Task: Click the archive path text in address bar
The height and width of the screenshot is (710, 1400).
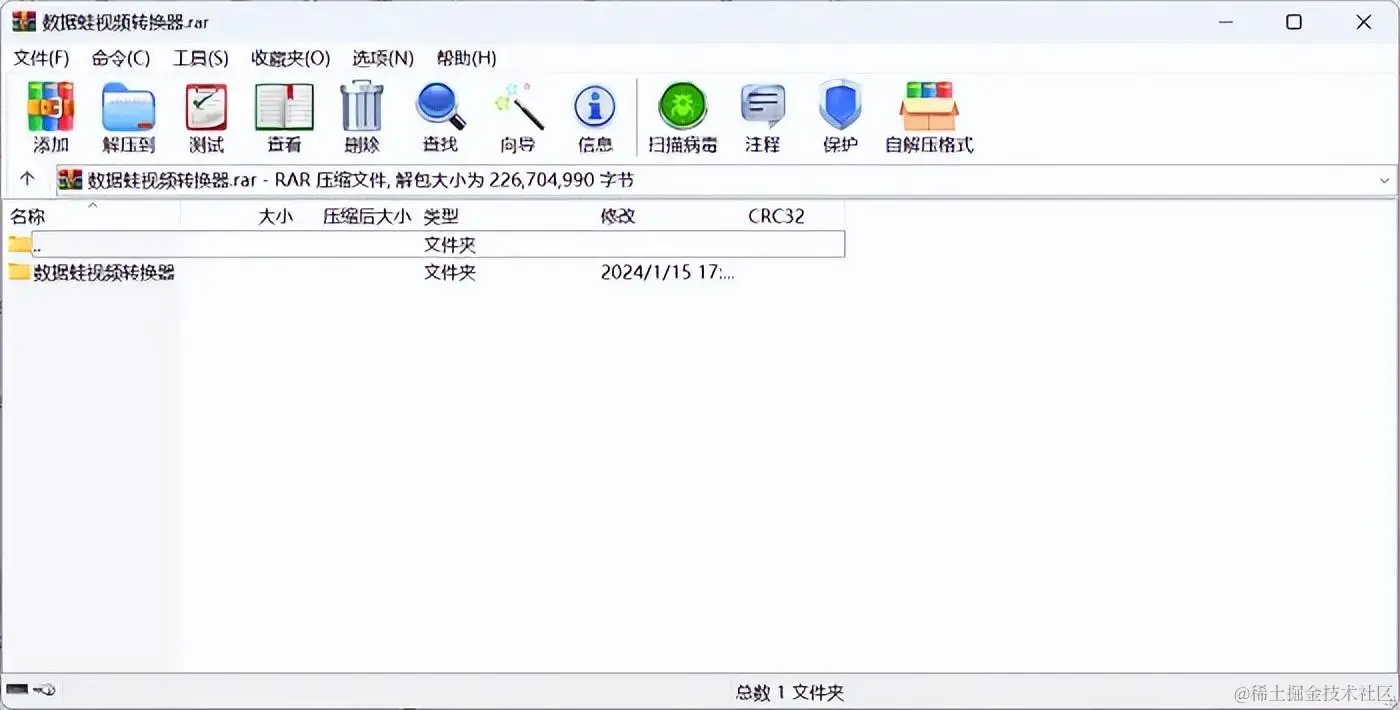Action: (x=361, y=180)
